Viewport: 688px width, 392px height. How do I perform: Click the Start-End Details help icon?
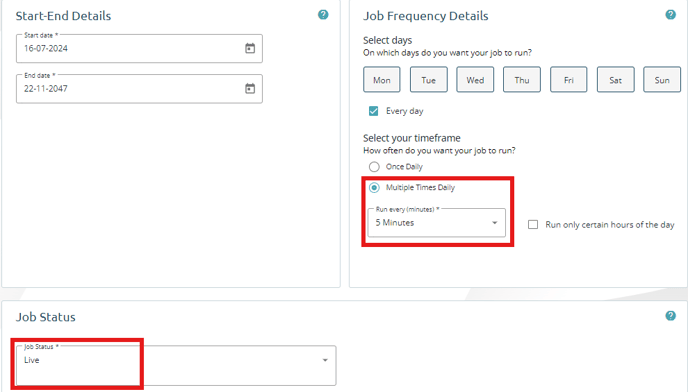(x=323, y=15)
